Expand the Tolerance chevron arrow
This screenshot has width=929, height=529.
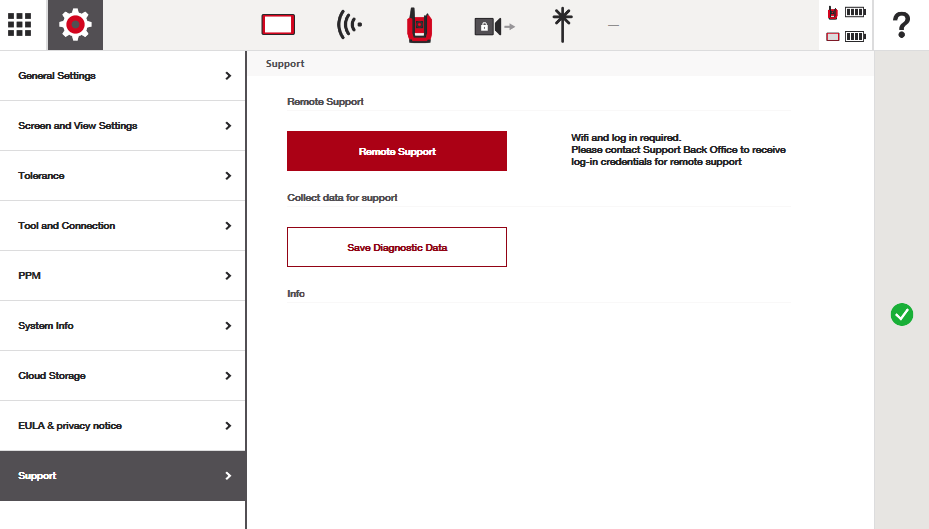[x=228, y=176]
